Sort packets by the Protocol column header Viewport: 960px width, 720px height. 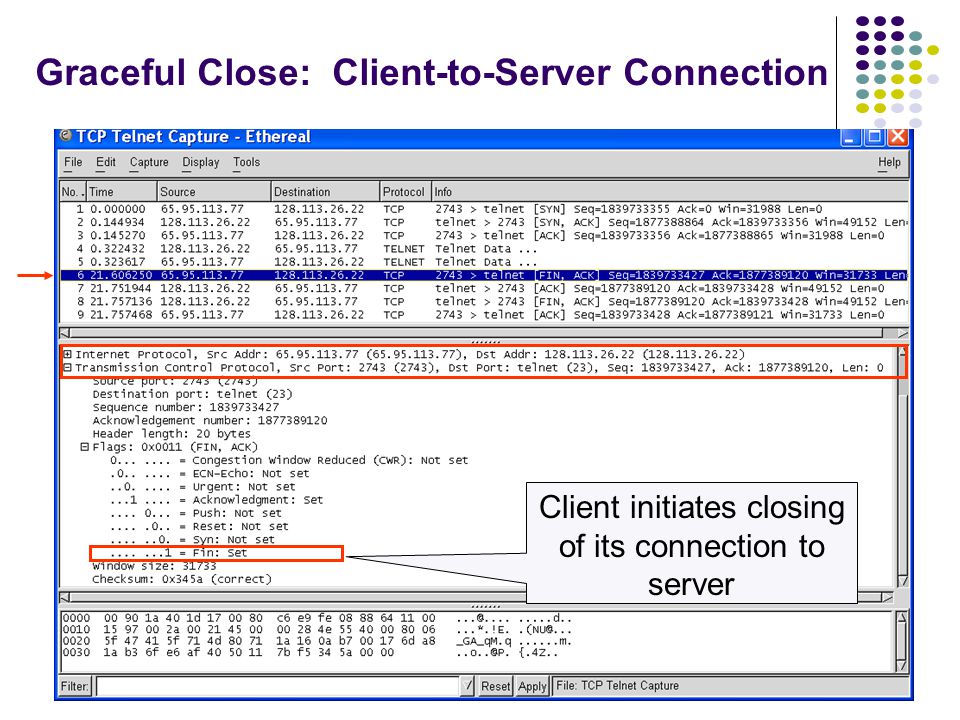coord(405,192)
